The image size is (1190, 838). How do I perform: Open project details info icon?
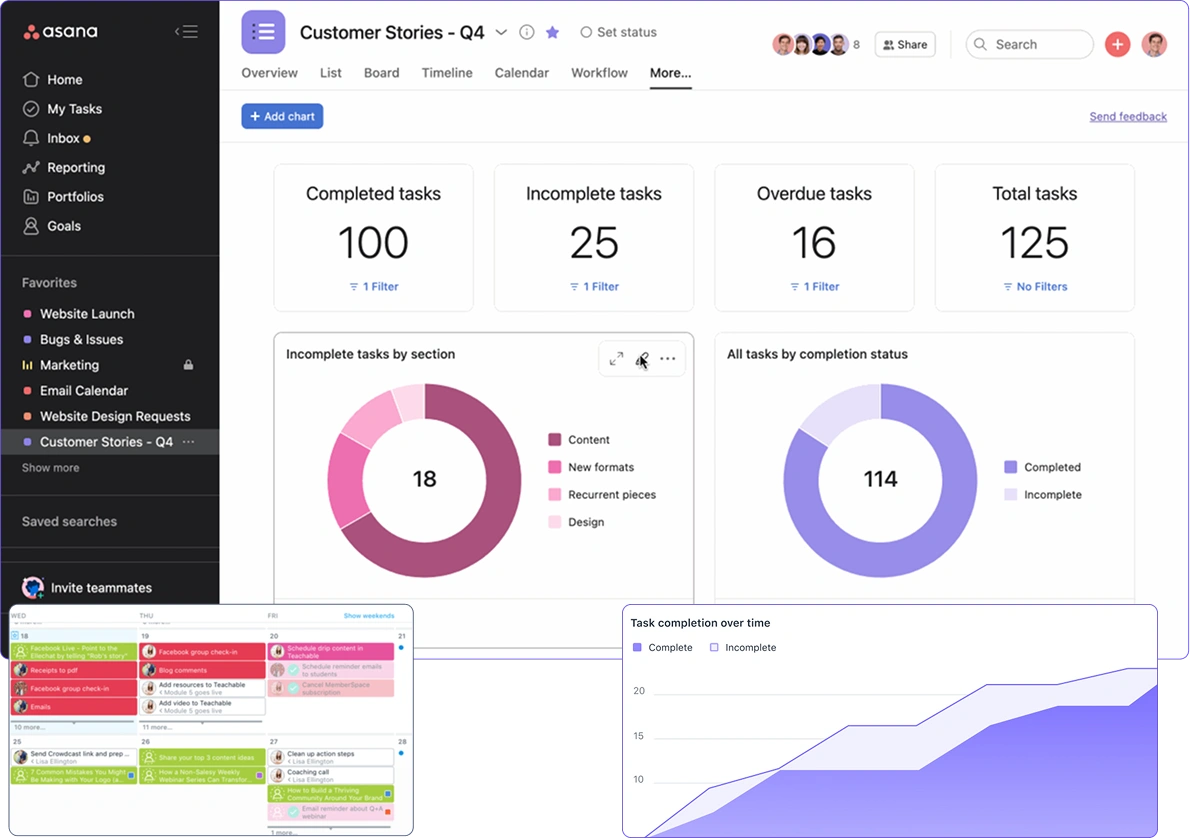point(527,32)
